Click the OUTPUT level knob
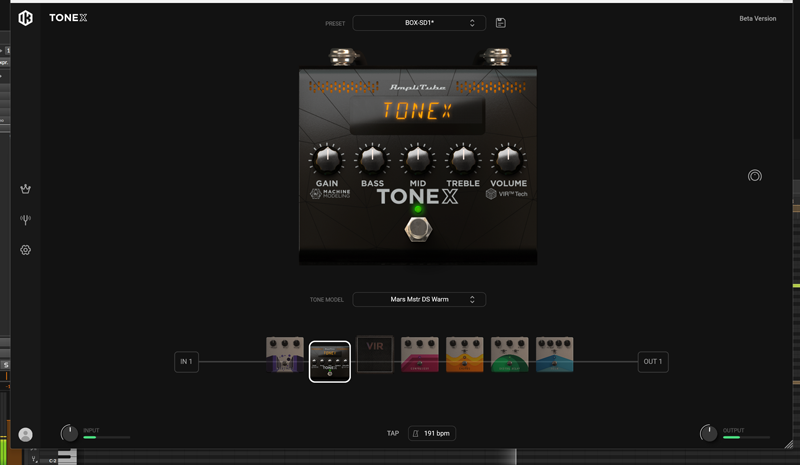The width and height of the screenshot is (800, 465). (x=708, y=433)
